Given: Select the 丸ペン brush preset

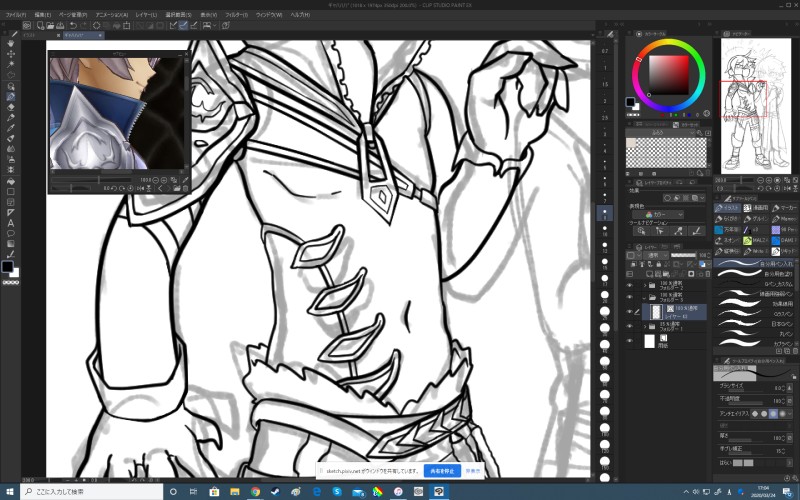Looking at the screenshot, I should point(755,334).
